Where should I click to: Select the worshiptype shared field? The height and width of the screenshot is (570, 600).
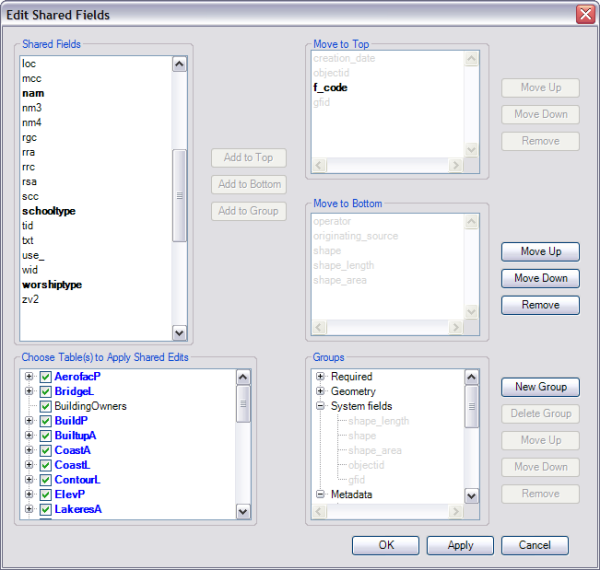(x=51, y=285)
